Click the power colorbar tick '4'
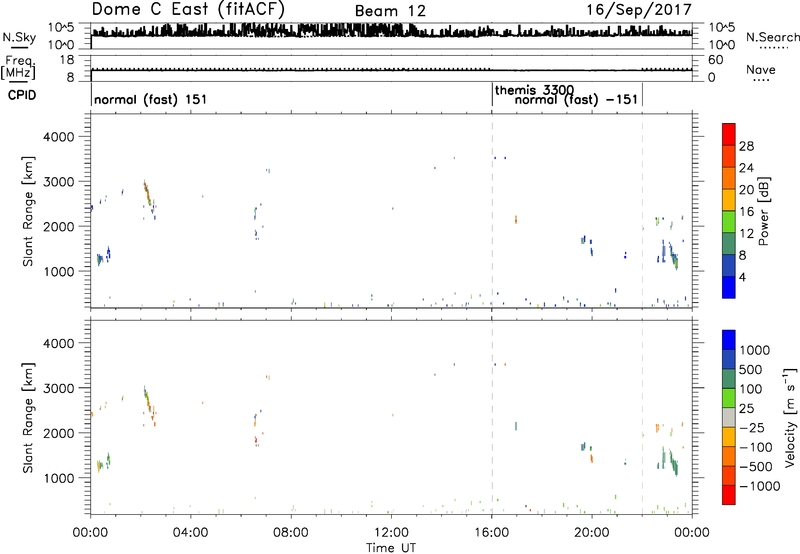The image size is (800, 554). (x=742, y=277)
